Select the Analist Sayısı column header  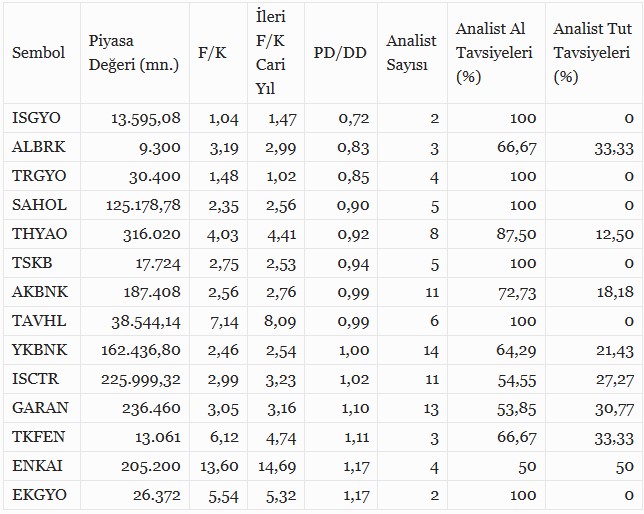[x=410, y=52]
